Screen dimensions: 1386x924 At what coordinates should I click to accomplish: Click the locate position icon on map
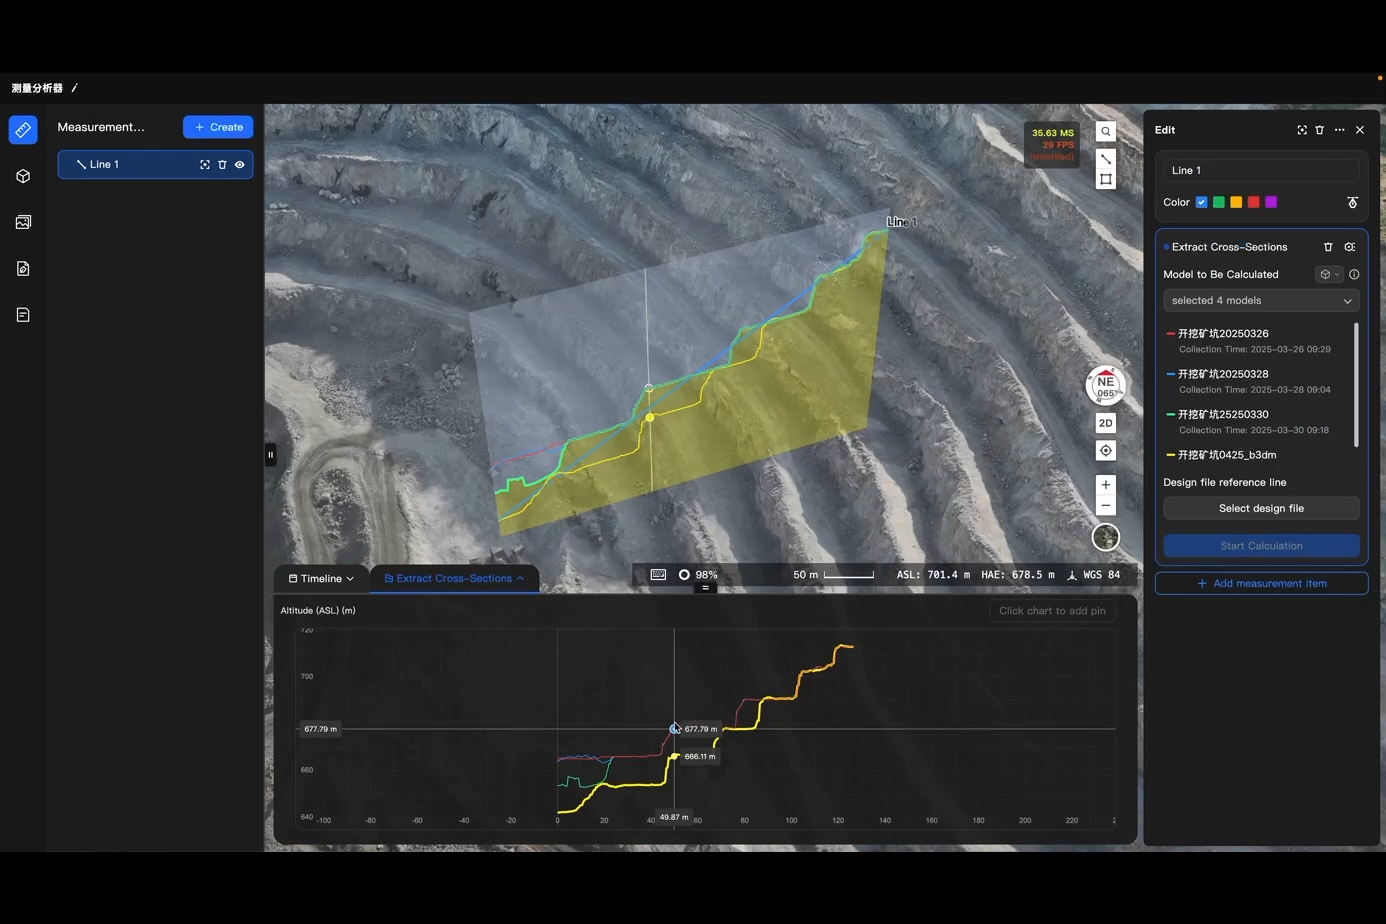(x=1105, y=451)
